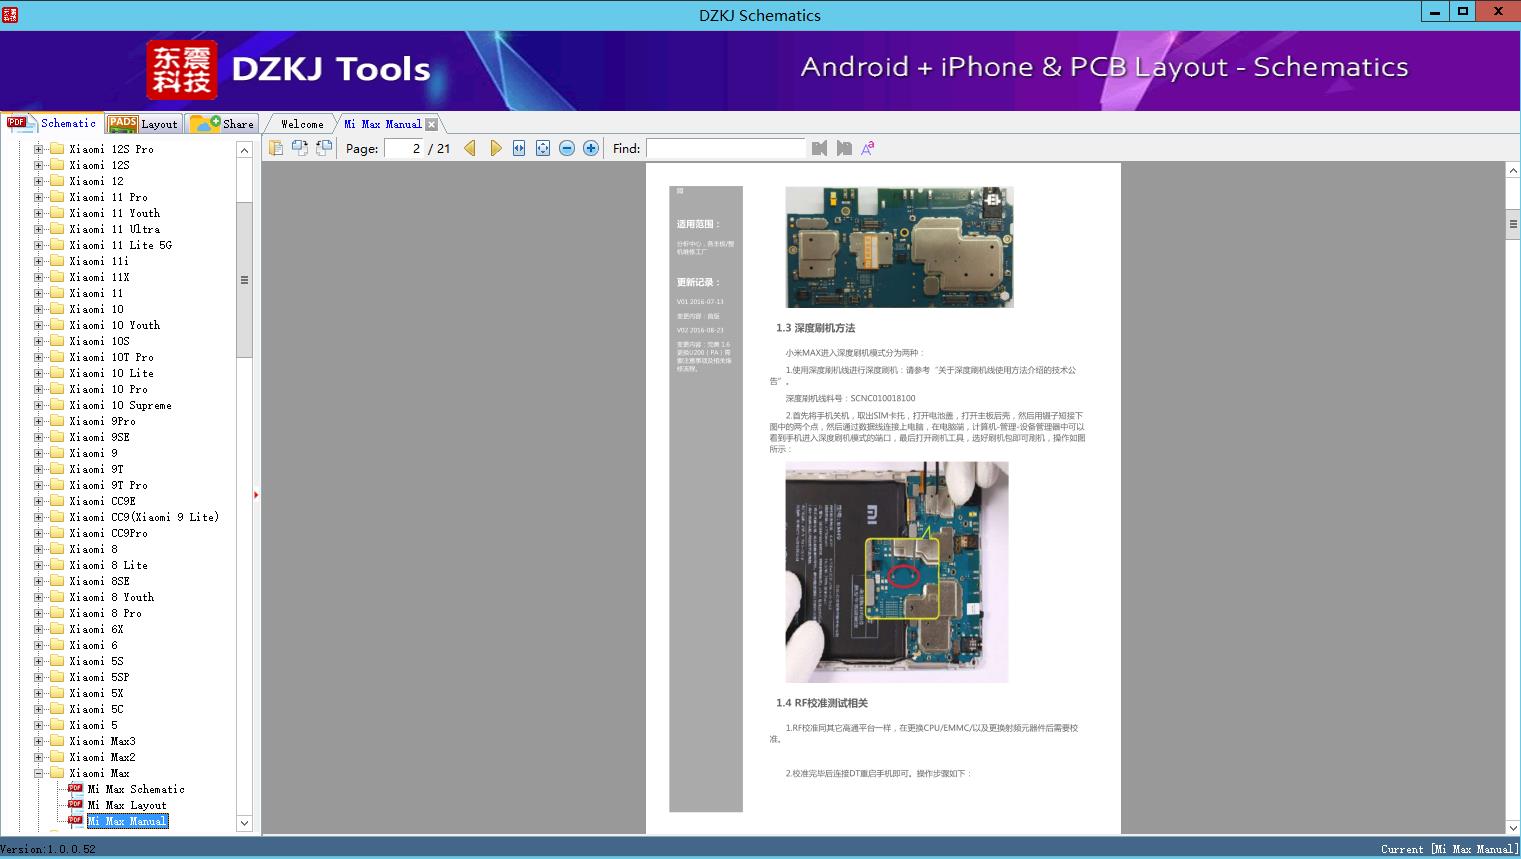
Task: Select the Xiaomi 11 Lite 5G folder
Action: point(120,245)
